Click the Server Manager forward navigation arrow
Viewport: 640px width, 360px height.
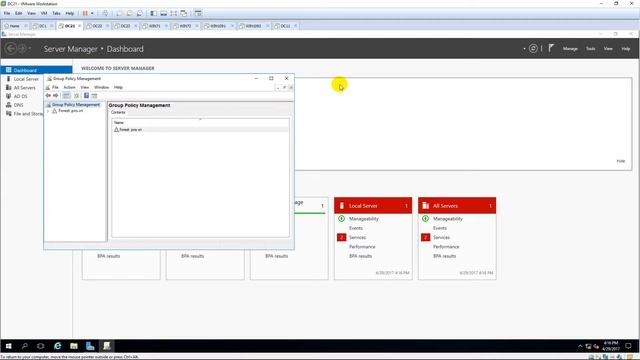(22, 49)
